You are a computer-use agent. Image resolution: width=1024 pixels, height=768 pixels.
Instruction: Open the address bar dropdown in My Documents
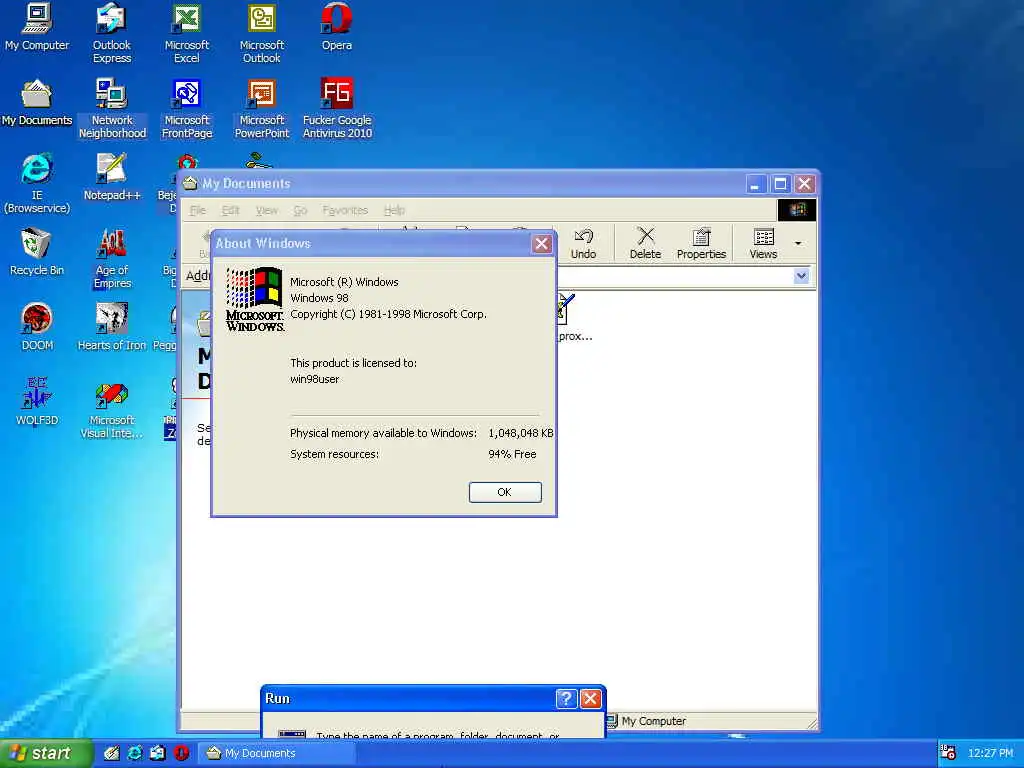801,276
